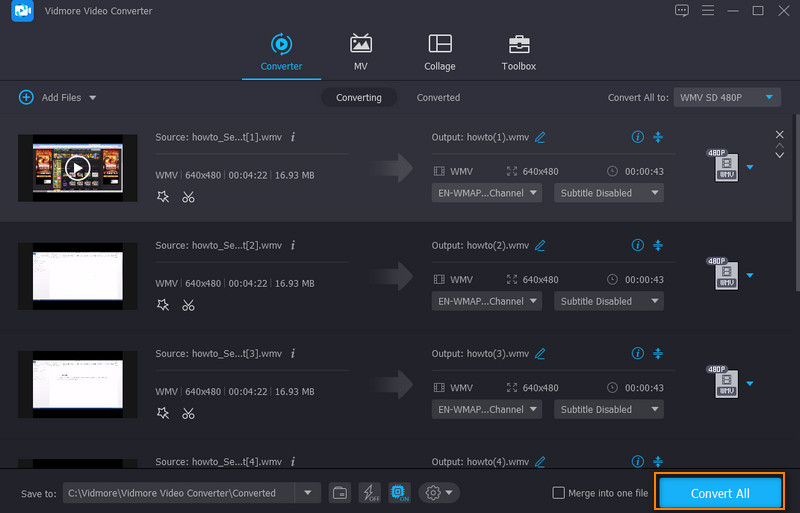The image size is (800, 513).
Task: Rename output howto(1).wmv with pencil icon
Action: pos(540,137)
